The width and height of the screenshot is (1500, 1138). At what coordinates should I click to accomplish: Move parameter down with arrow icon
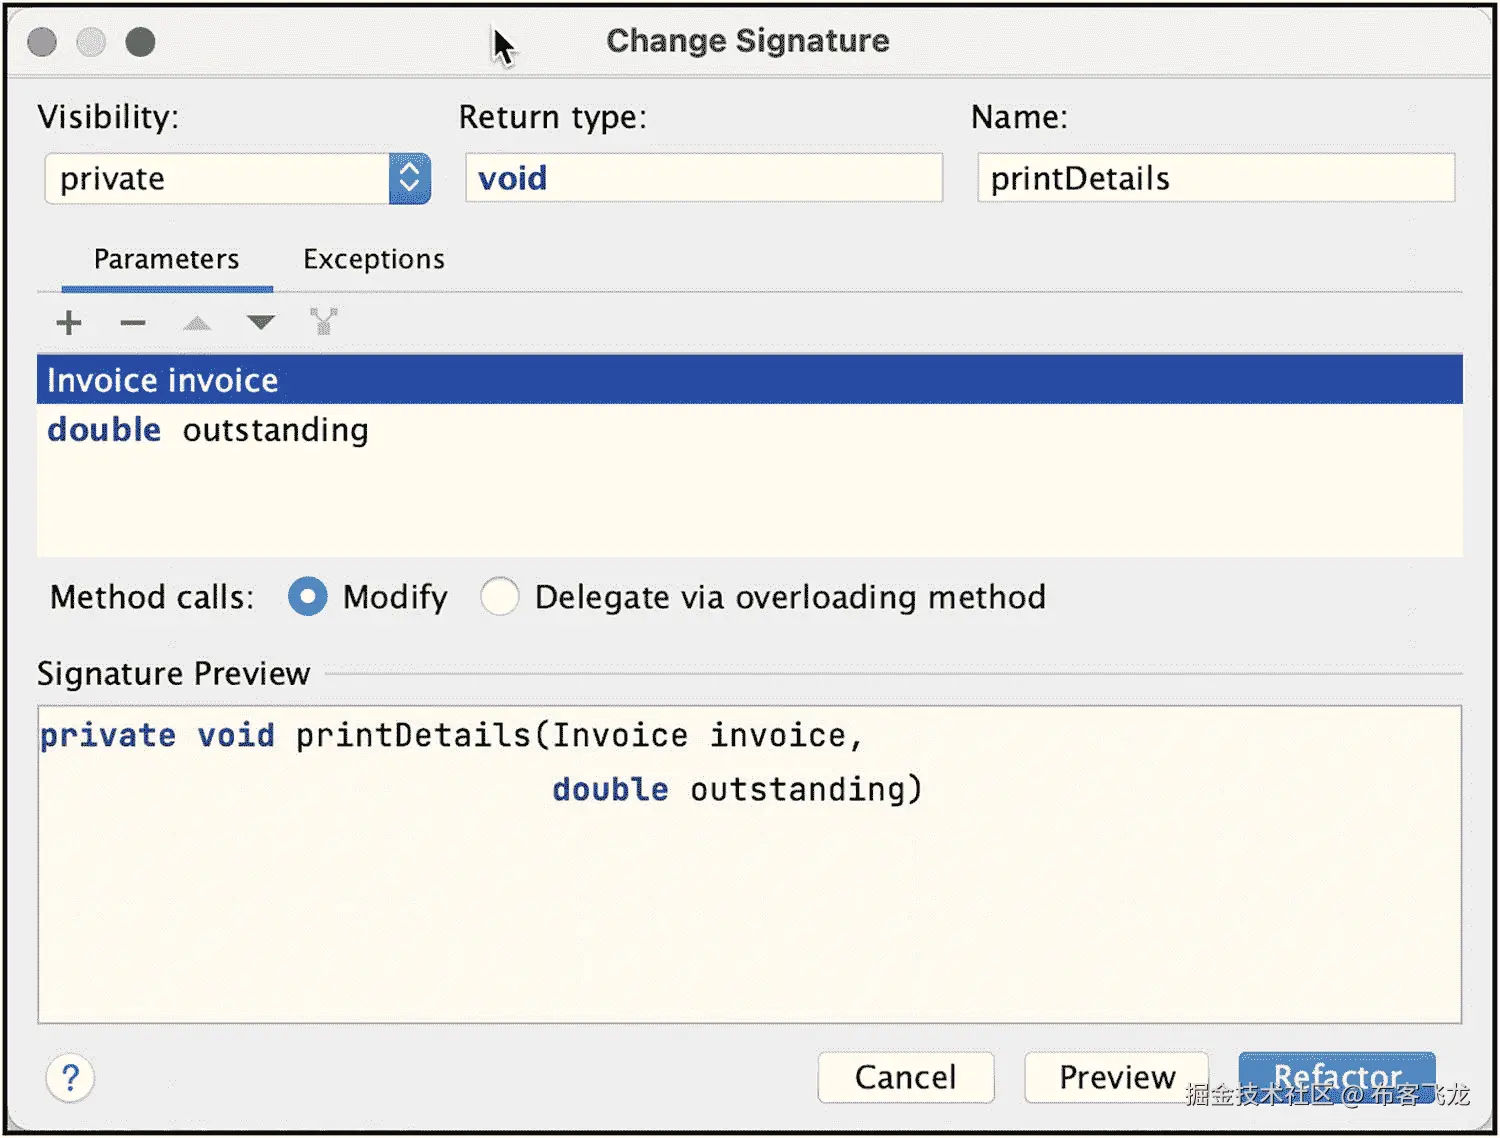[260, 322]
